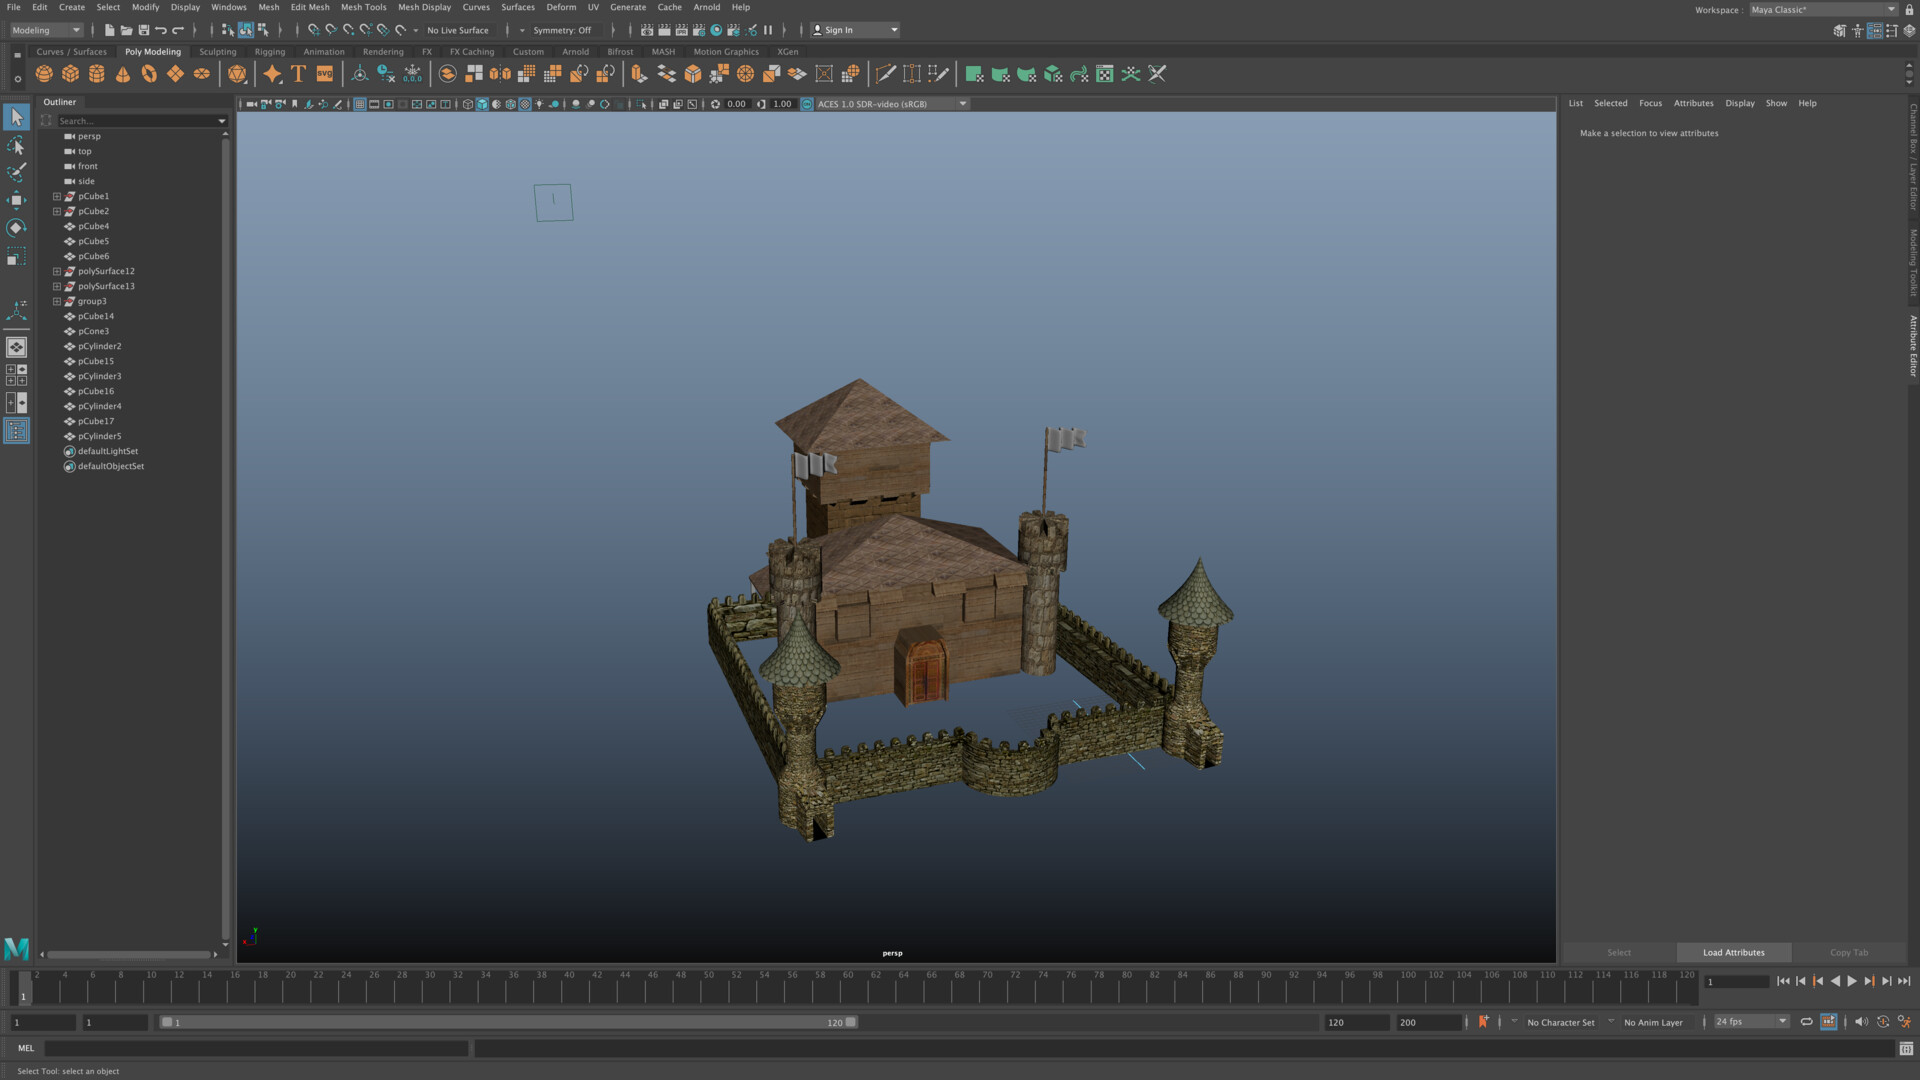Switch to the Sculpting shelf tab
The image size is (1920, 1080).
click(218, 51)
